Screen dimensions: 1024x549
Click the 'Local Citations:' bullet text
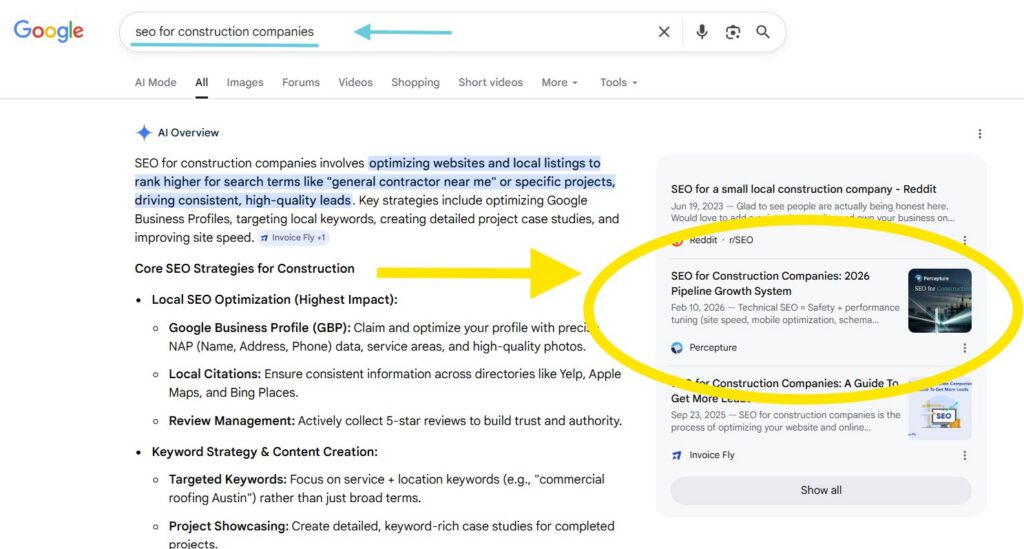(214, 374)
